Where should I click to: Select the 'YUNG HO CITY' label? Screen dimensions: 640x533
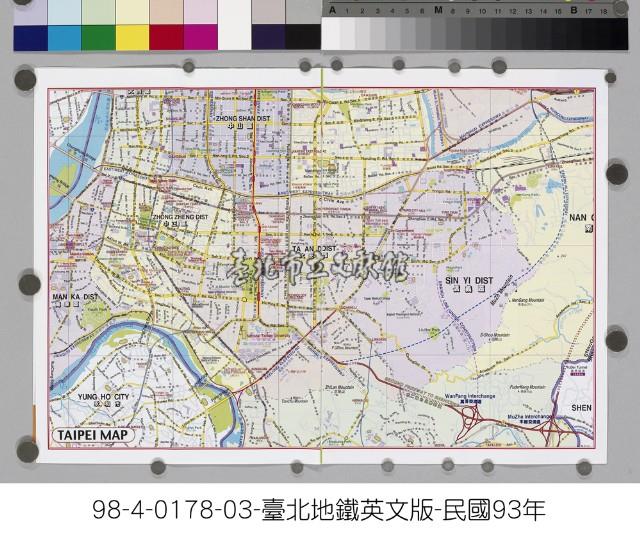[103, 397]
